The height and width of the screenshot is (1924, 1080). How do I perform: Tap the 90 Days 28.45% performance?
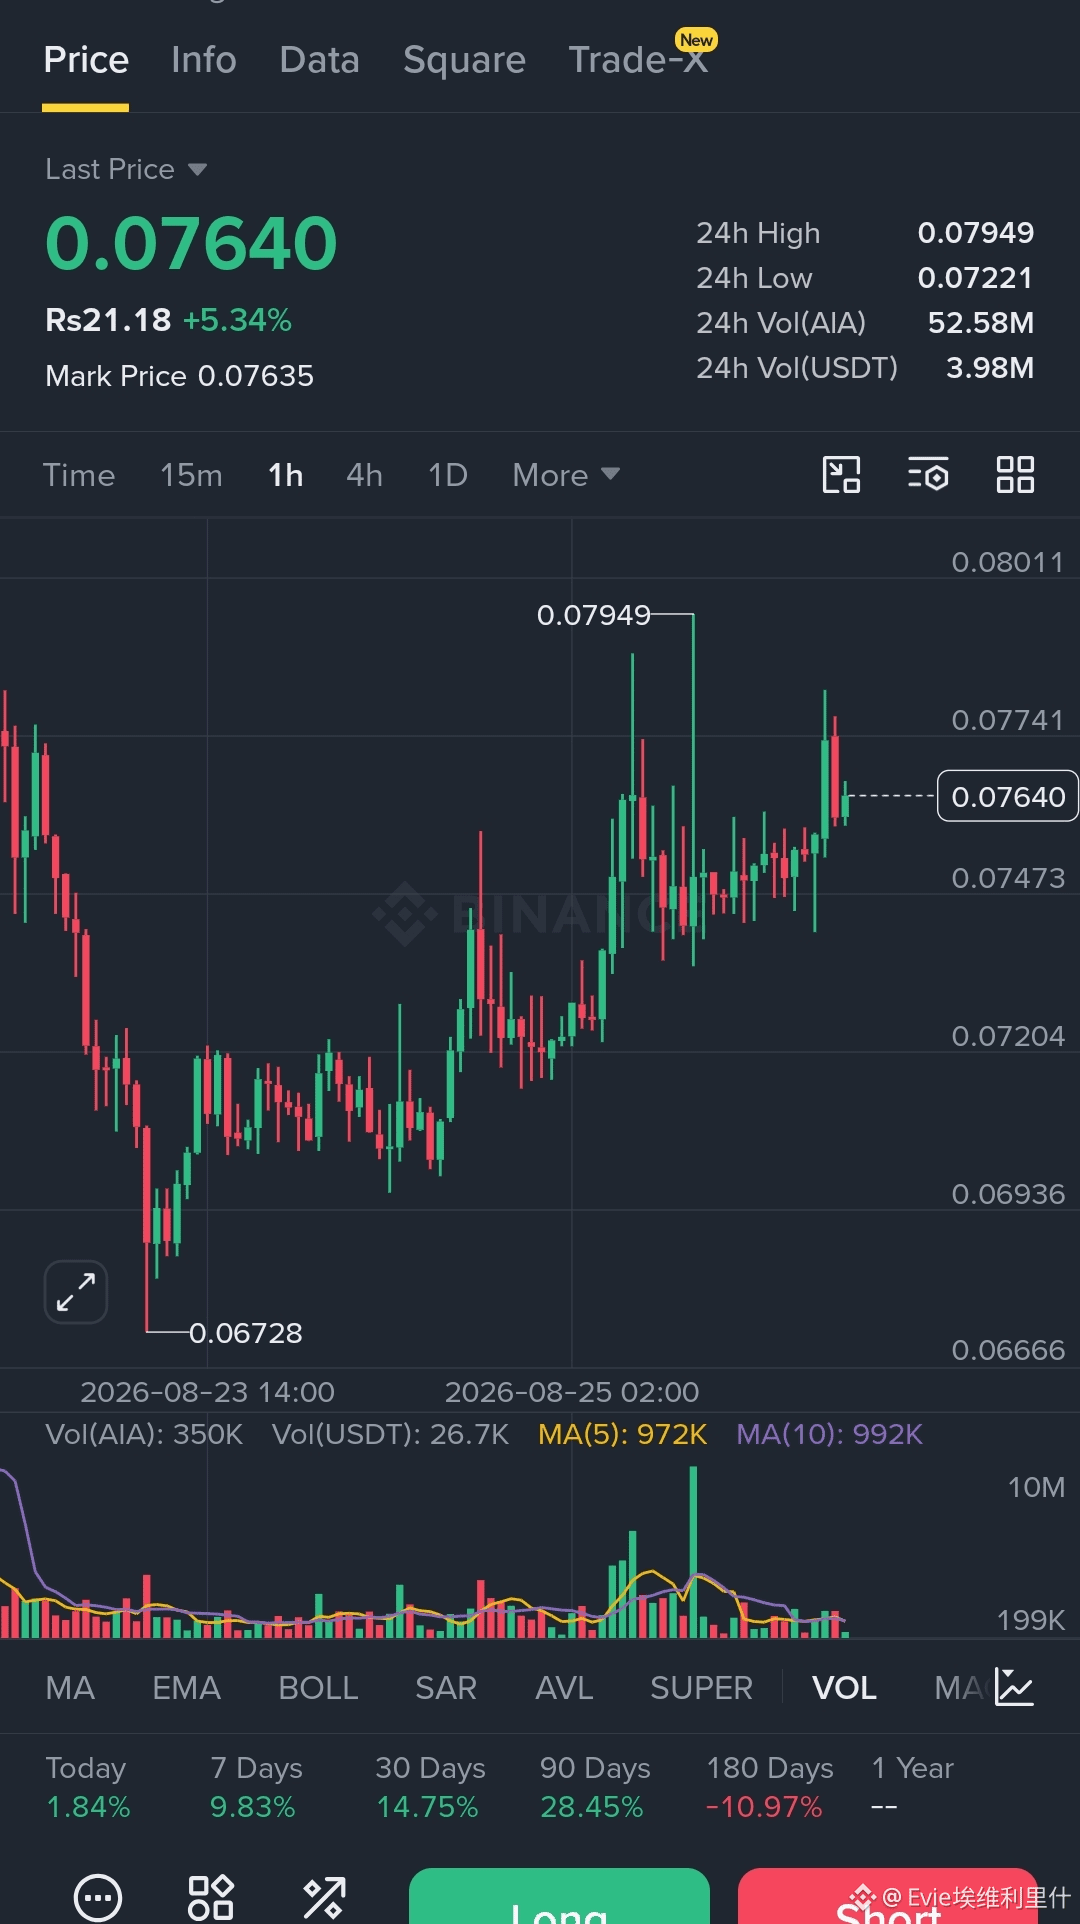pos(595,1787)
